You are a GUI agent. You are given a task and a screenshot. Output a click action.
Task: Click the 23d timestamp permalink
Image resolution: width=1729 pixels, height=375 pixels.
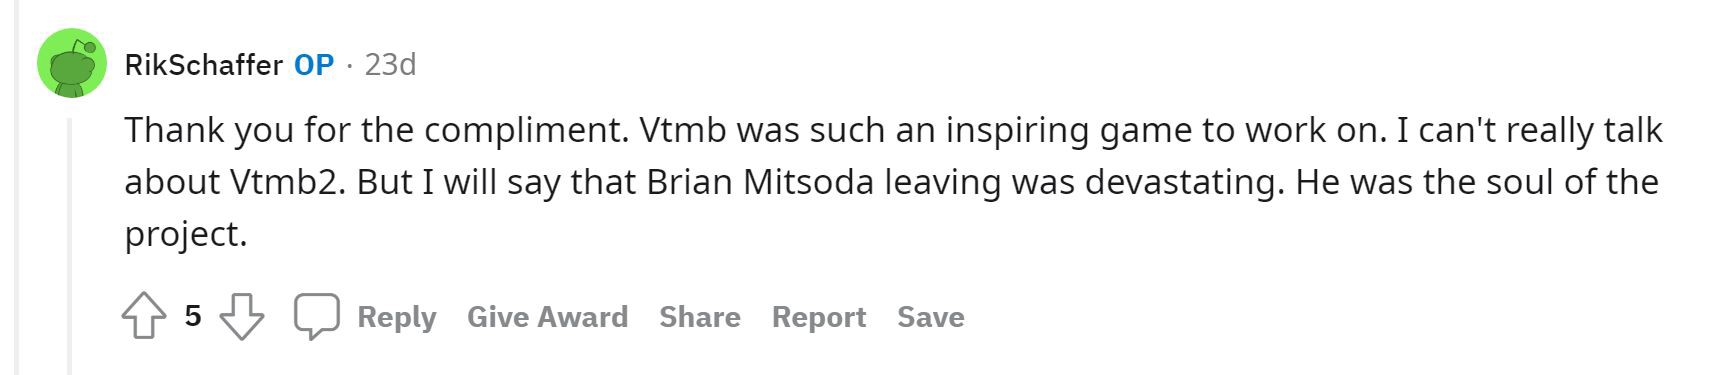pyautogui.click(x=390, y=65)
